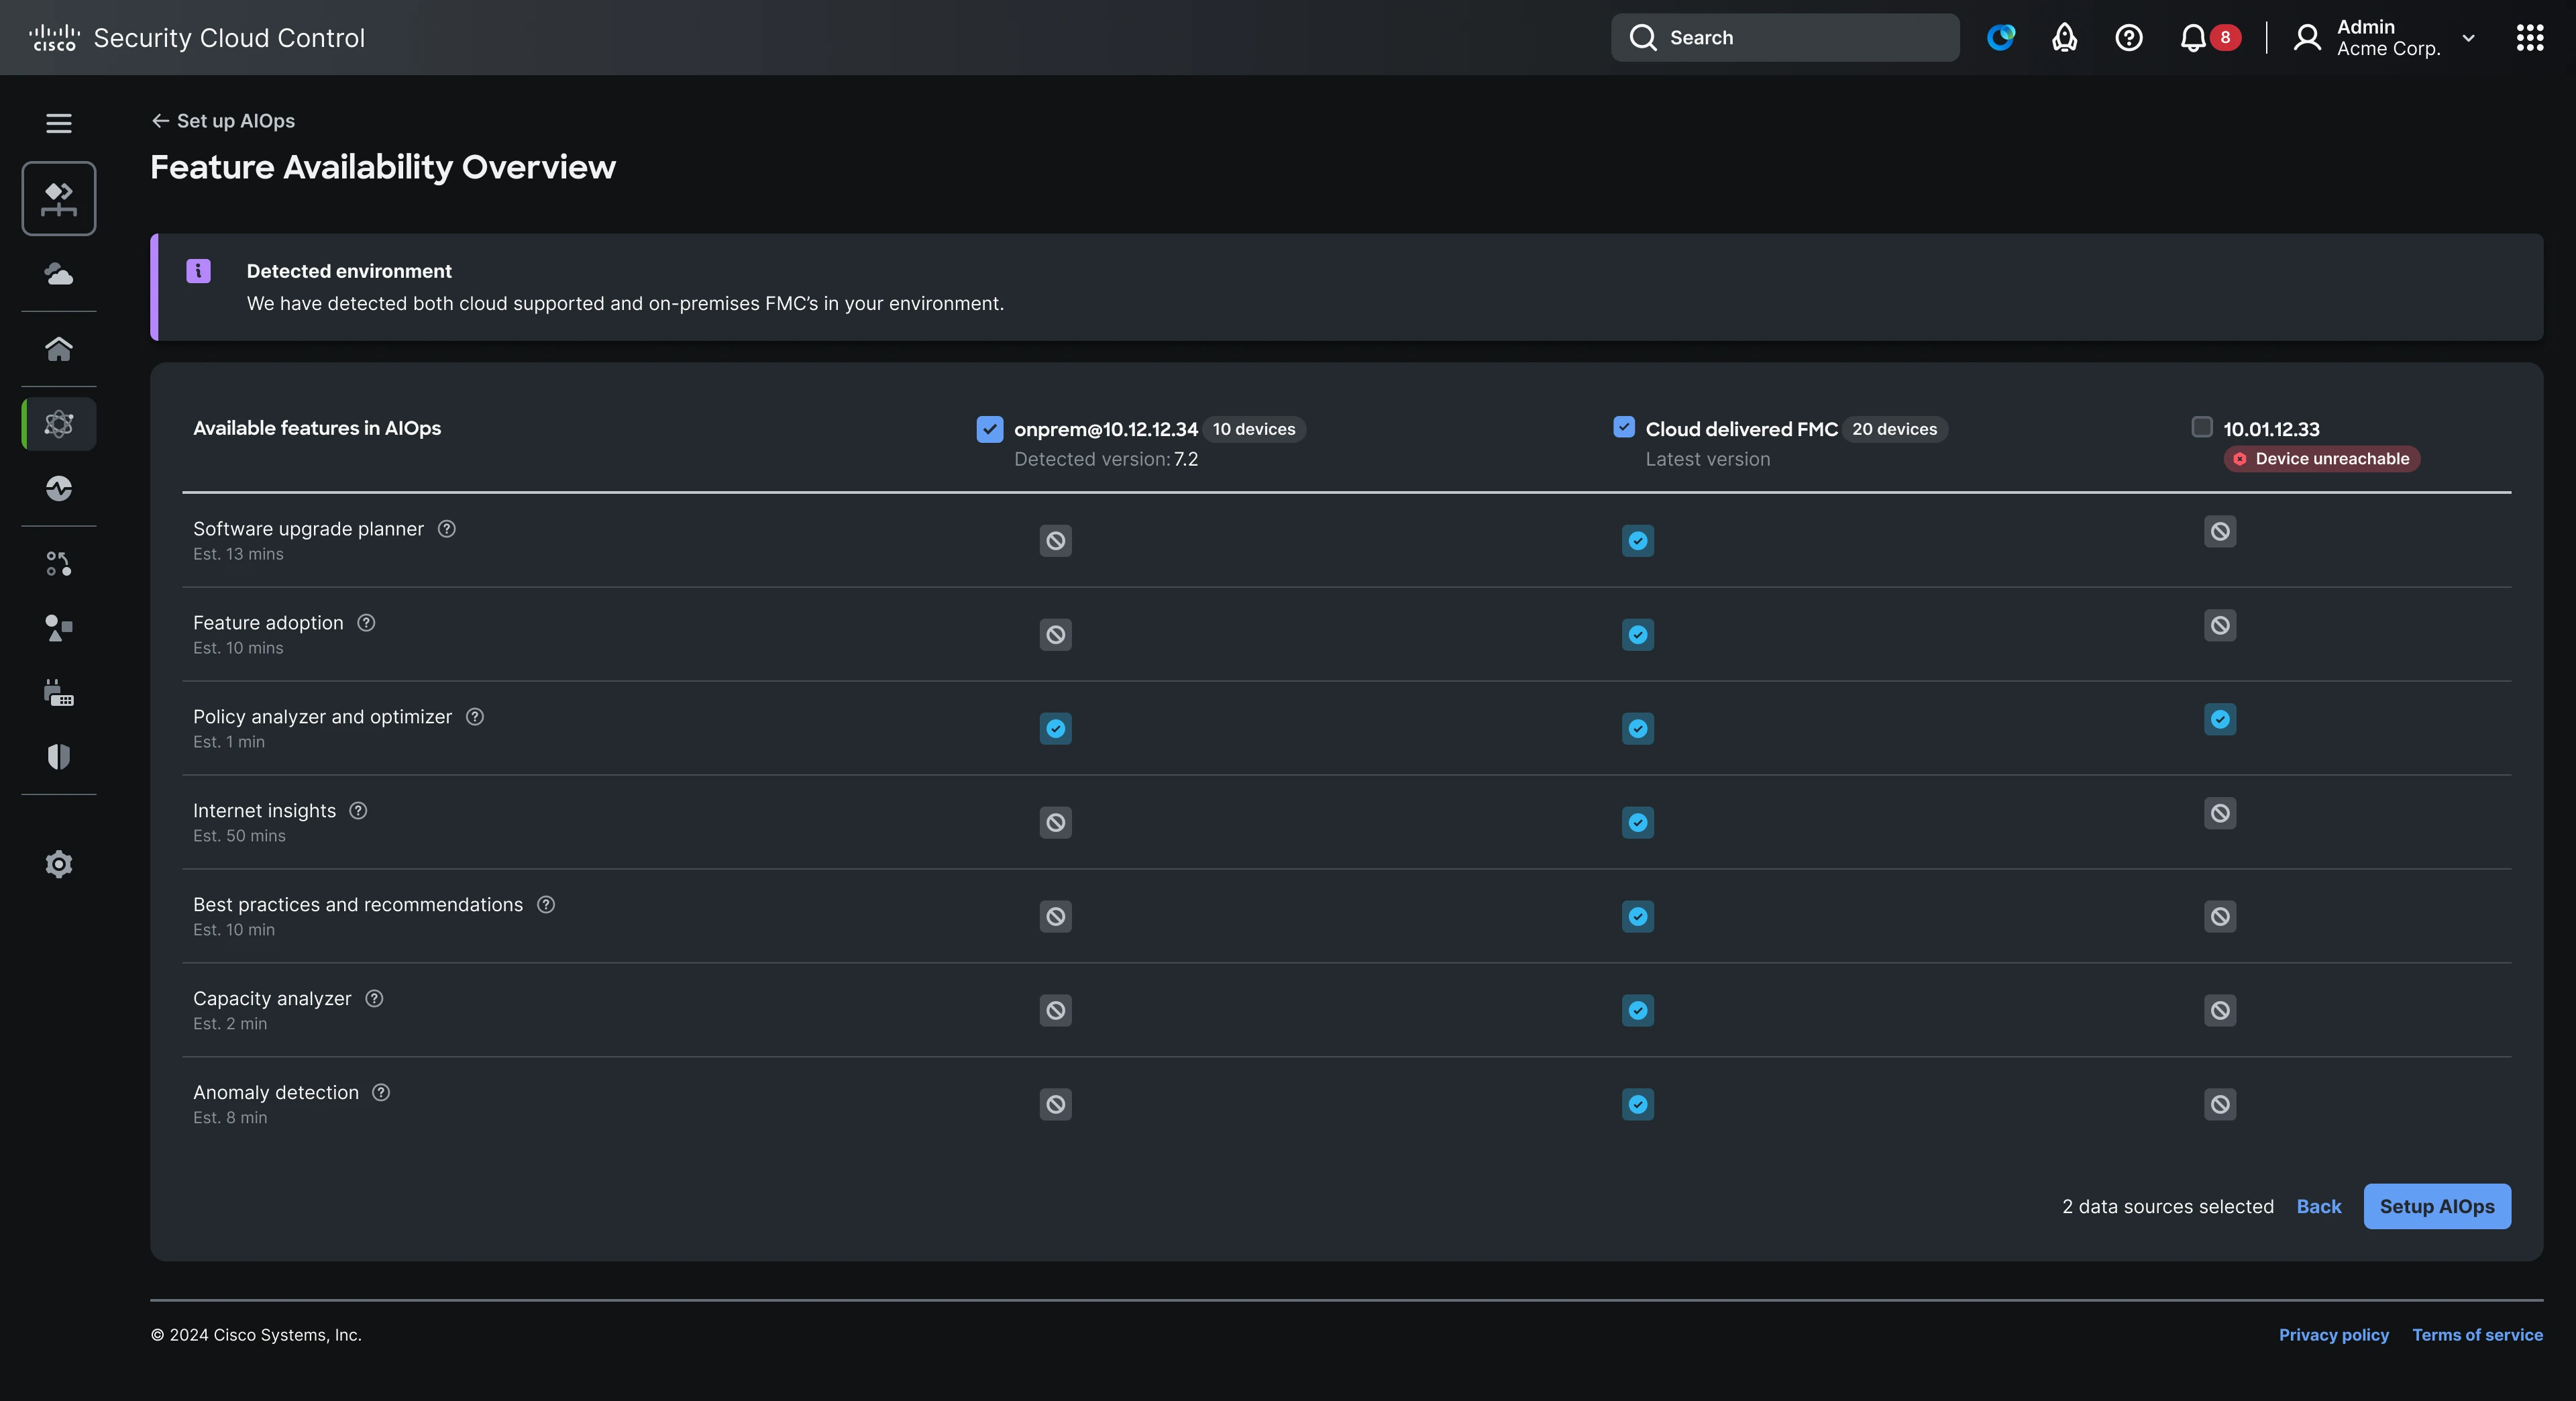Click the 10 devices badge

pos(1253,429)
